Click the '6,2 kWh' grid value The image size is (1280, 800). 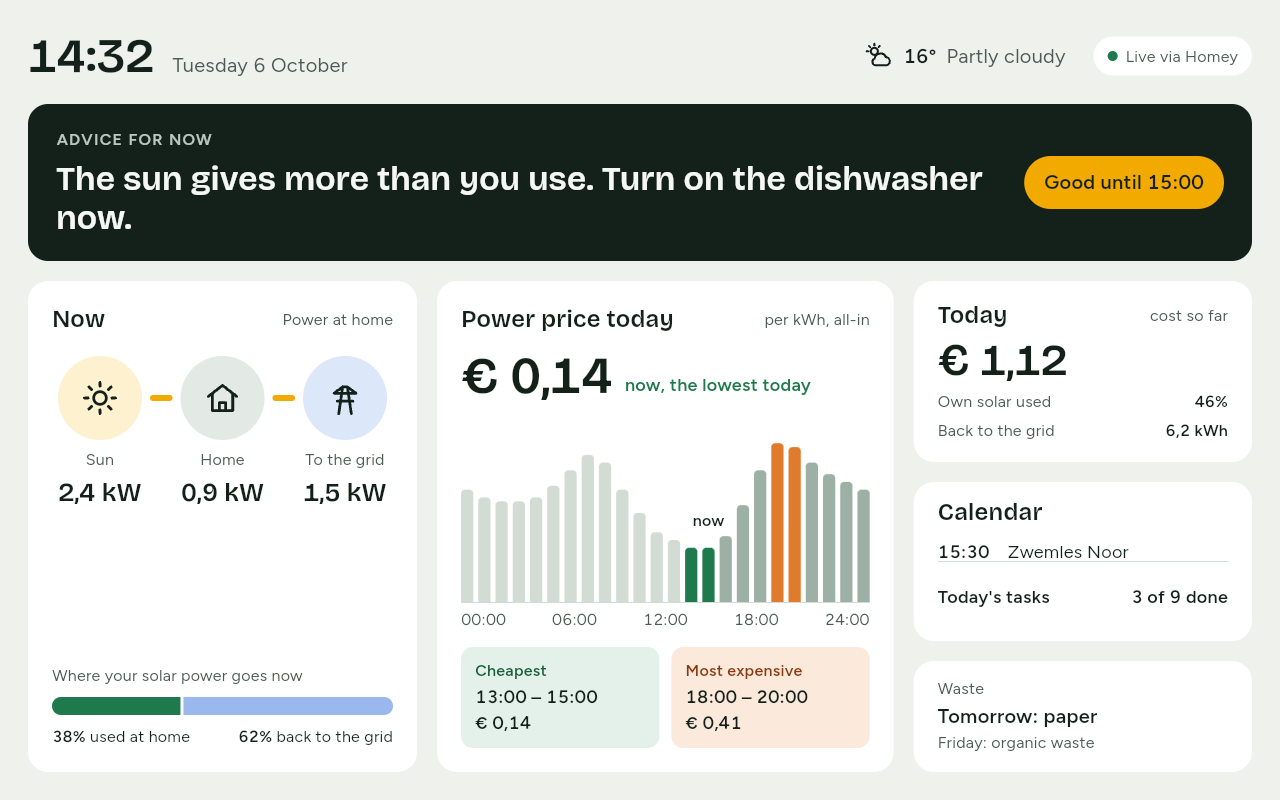coord(1196,431)
